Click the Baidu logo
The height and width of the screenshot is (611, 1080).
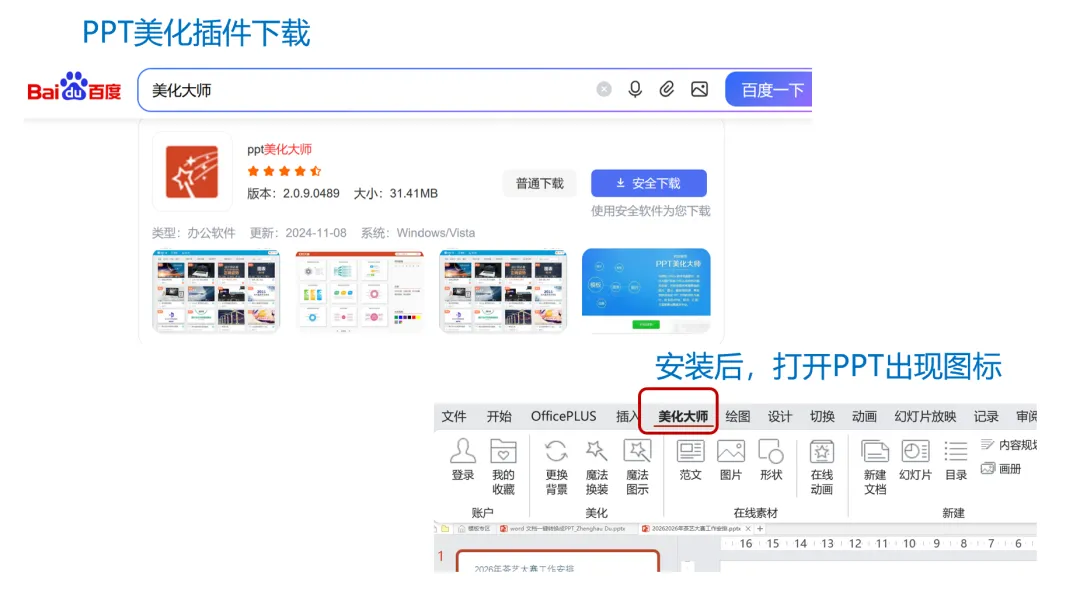click(74, 87)
